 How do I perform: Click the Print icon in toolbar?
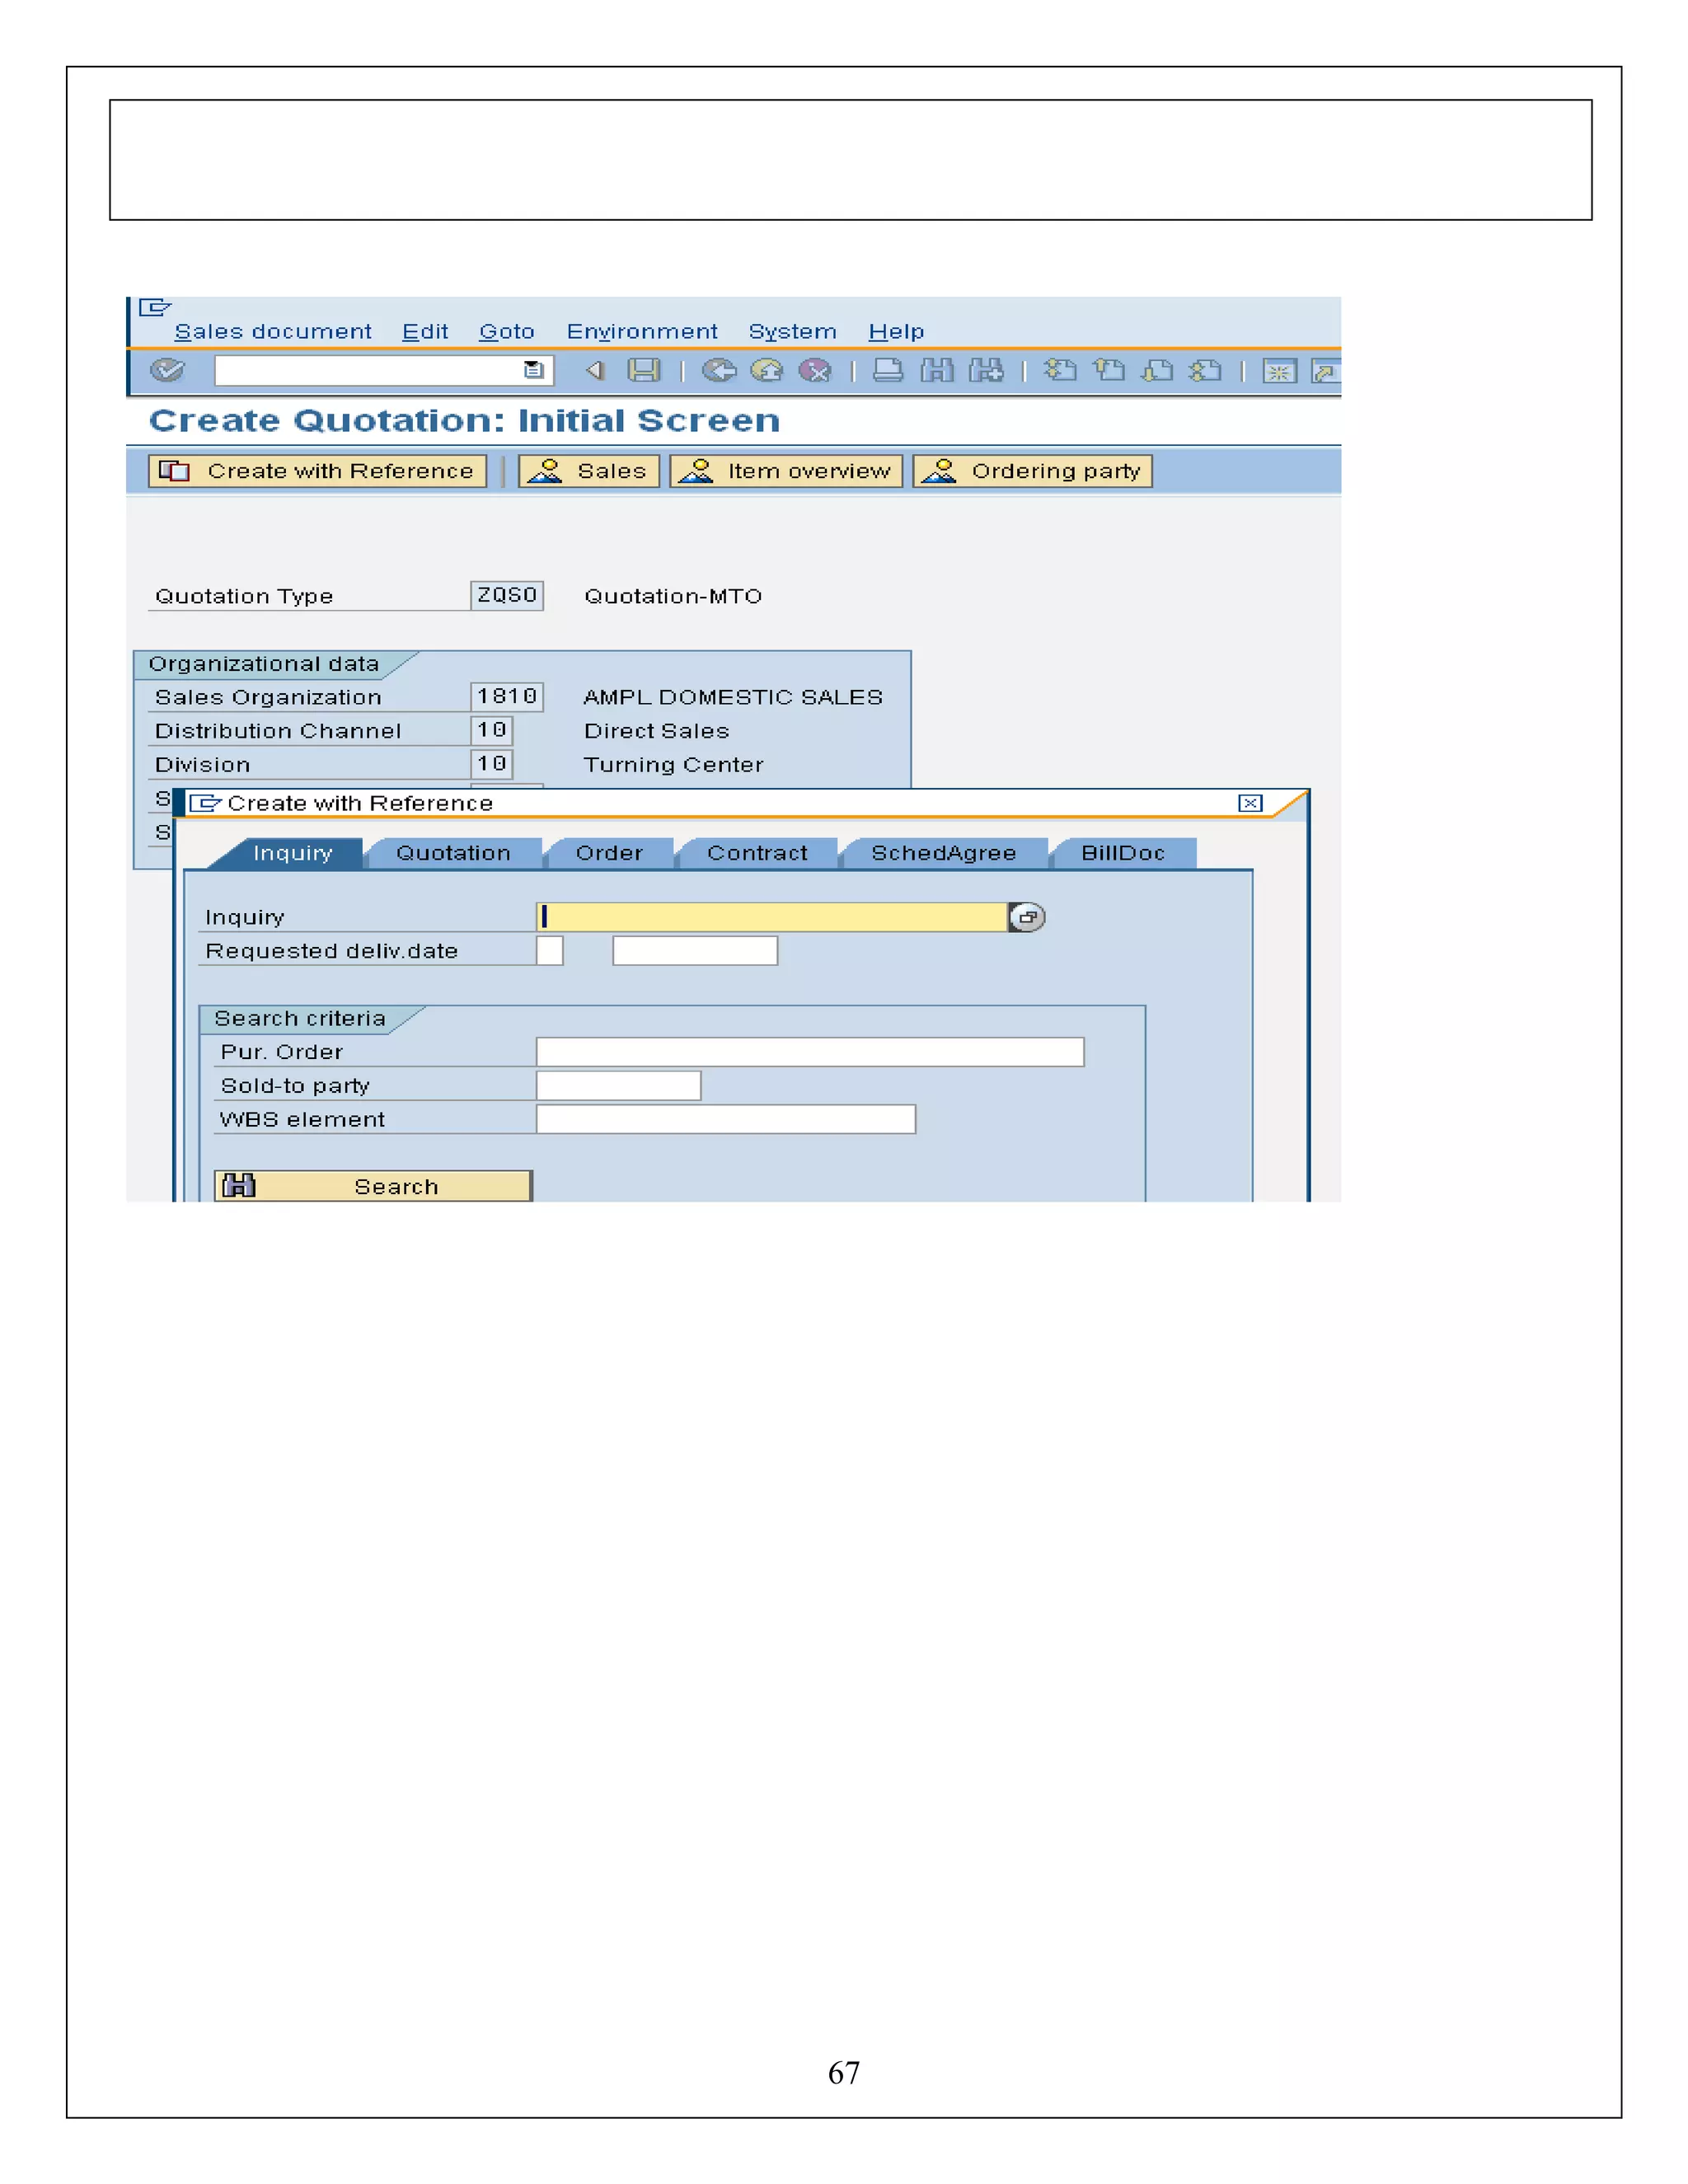(887, 371)
